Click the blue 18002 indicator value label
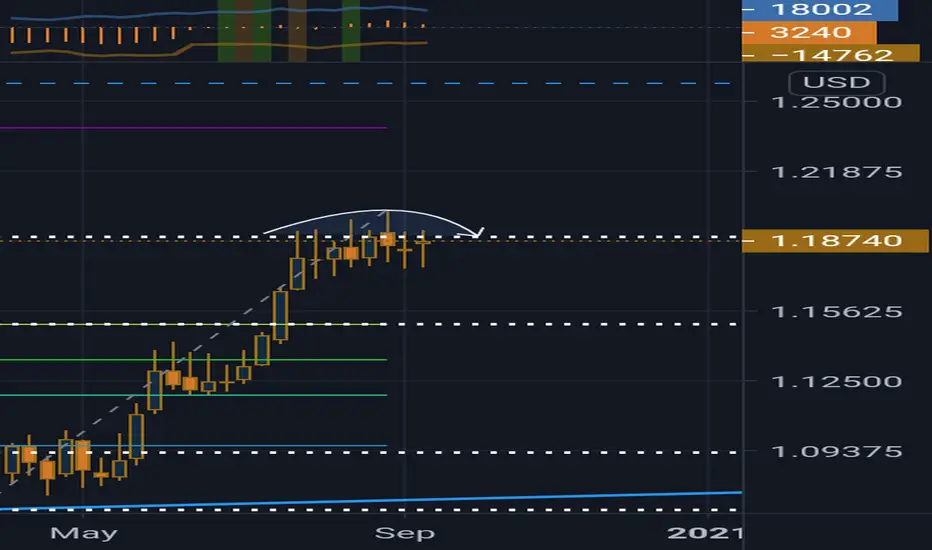This screenshot has width=932, height=550. tap(820, 10)
